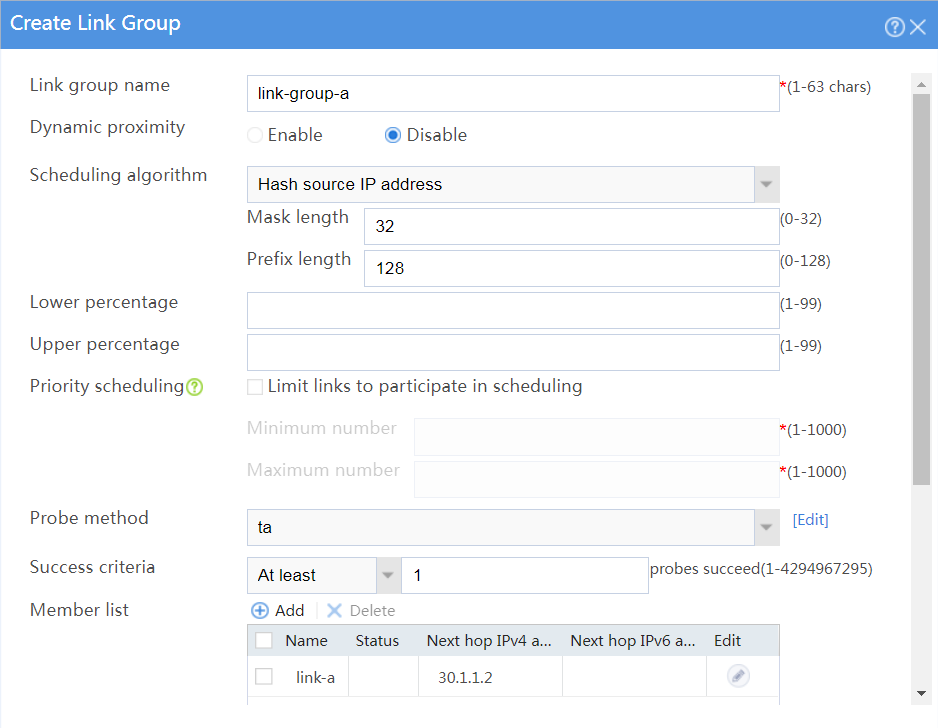Screen dimensions: 938x728
Task: Toggle the select-all checkbox in member table header
Action: point(264,641)
